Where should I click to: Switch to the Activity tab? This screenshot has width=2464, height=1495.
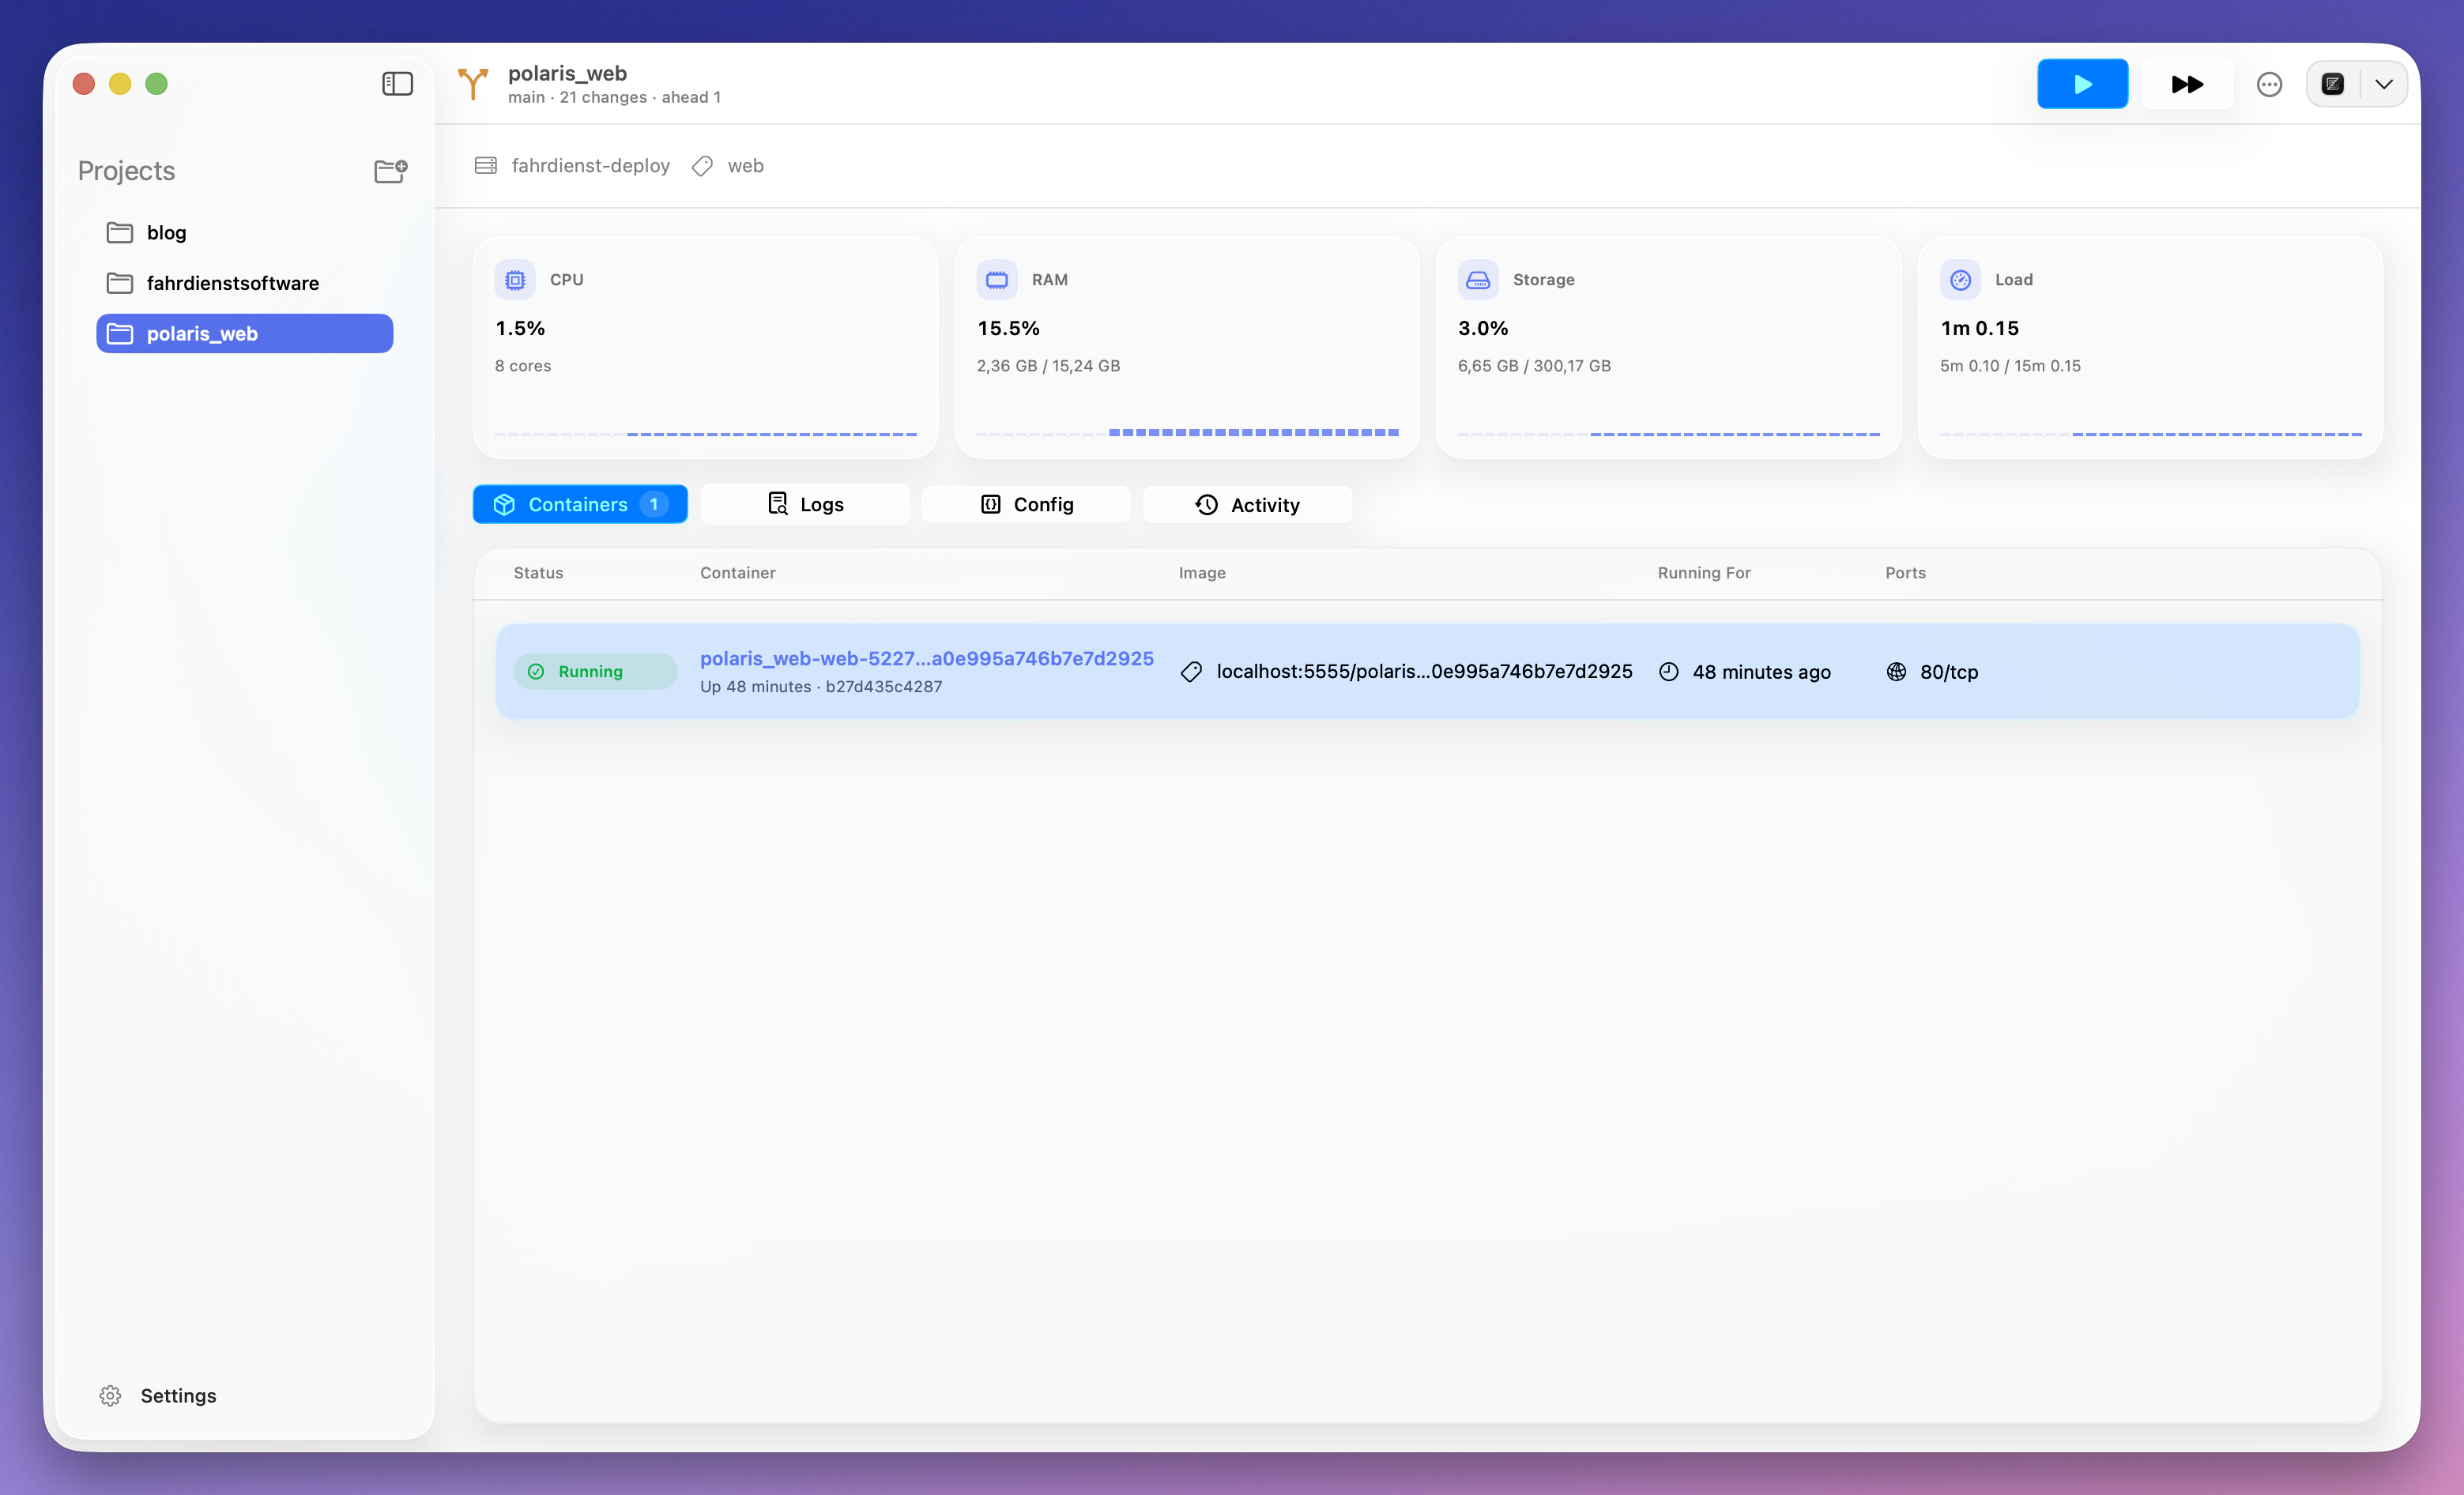(x=1247, y=504)
